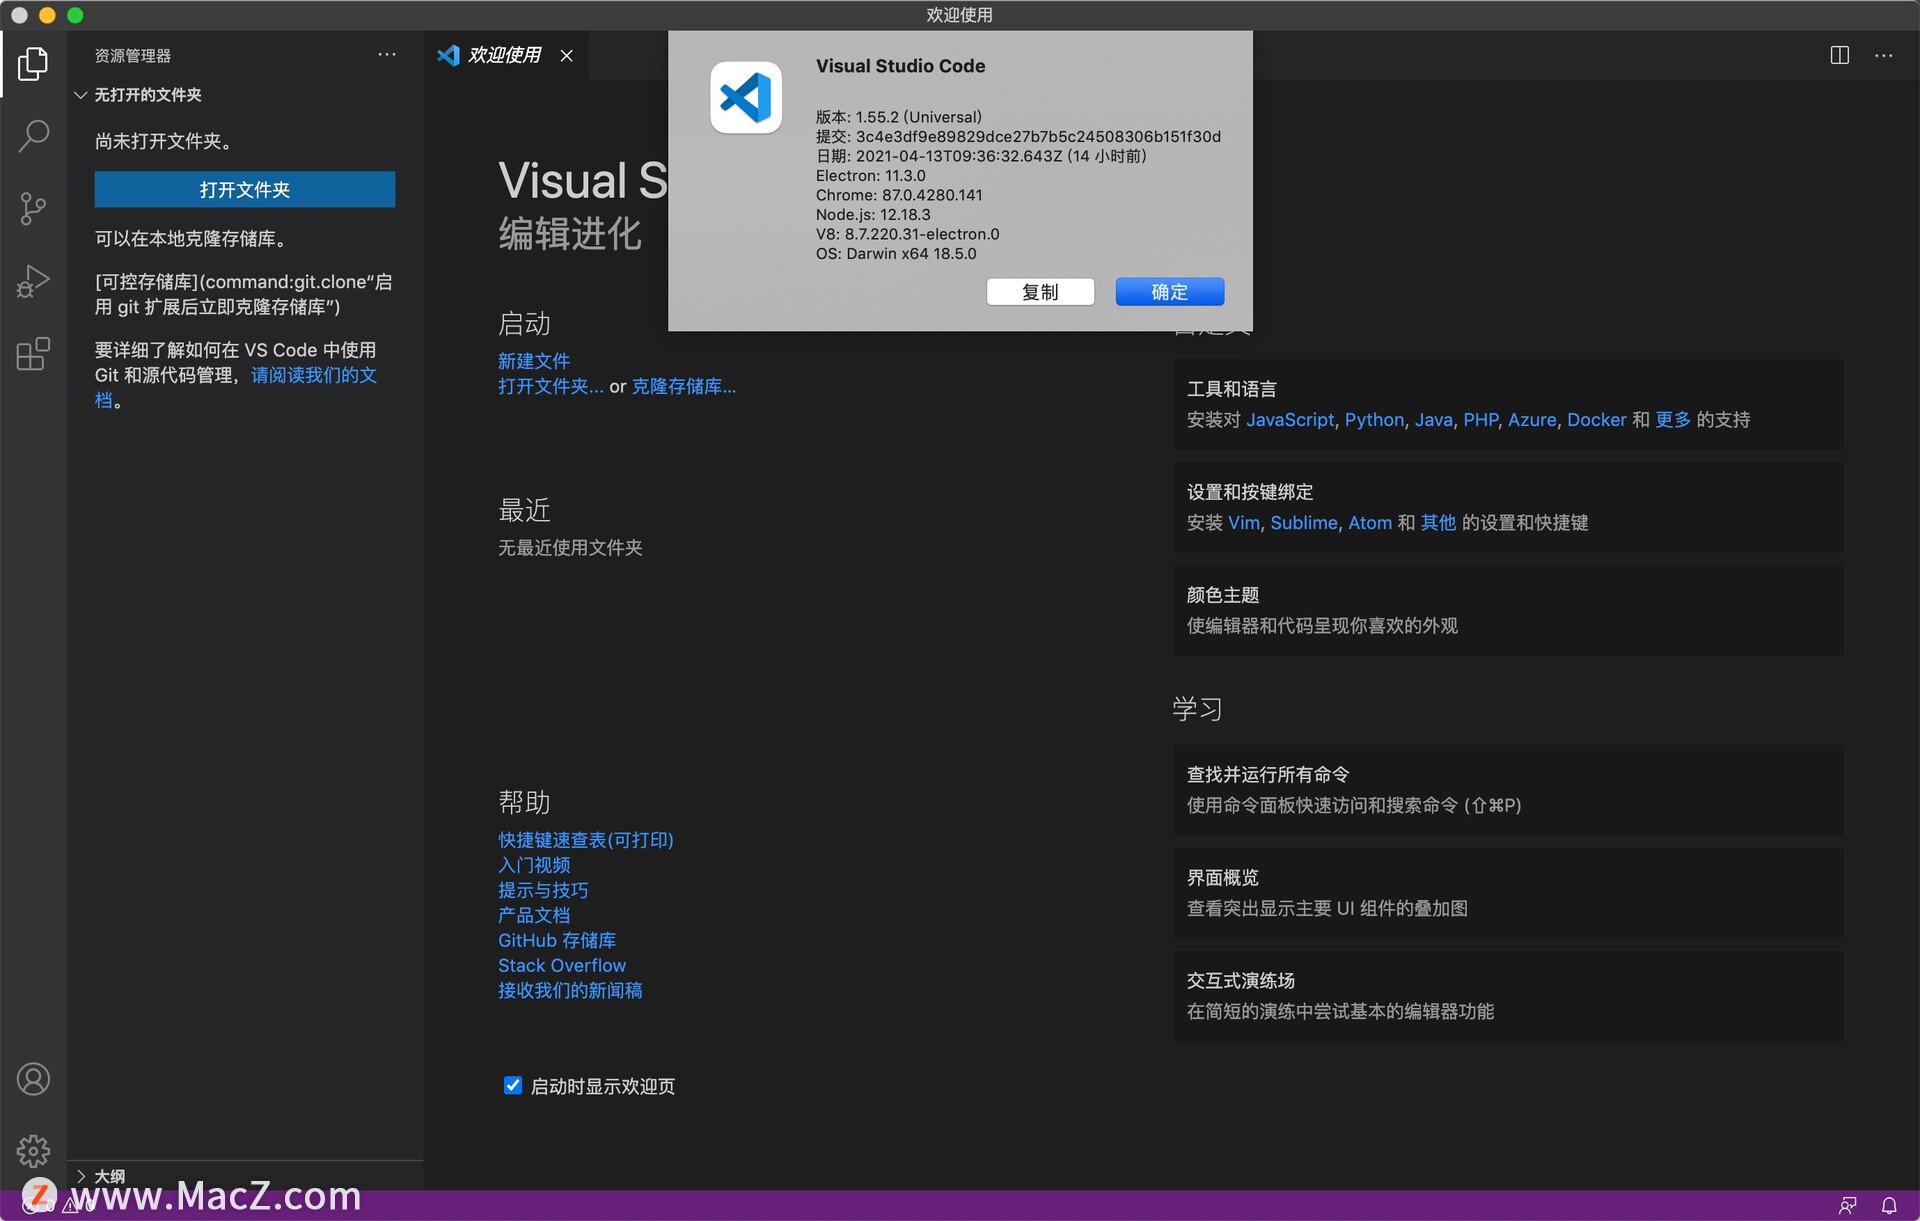Open the 提示与技巧 link

543,890
